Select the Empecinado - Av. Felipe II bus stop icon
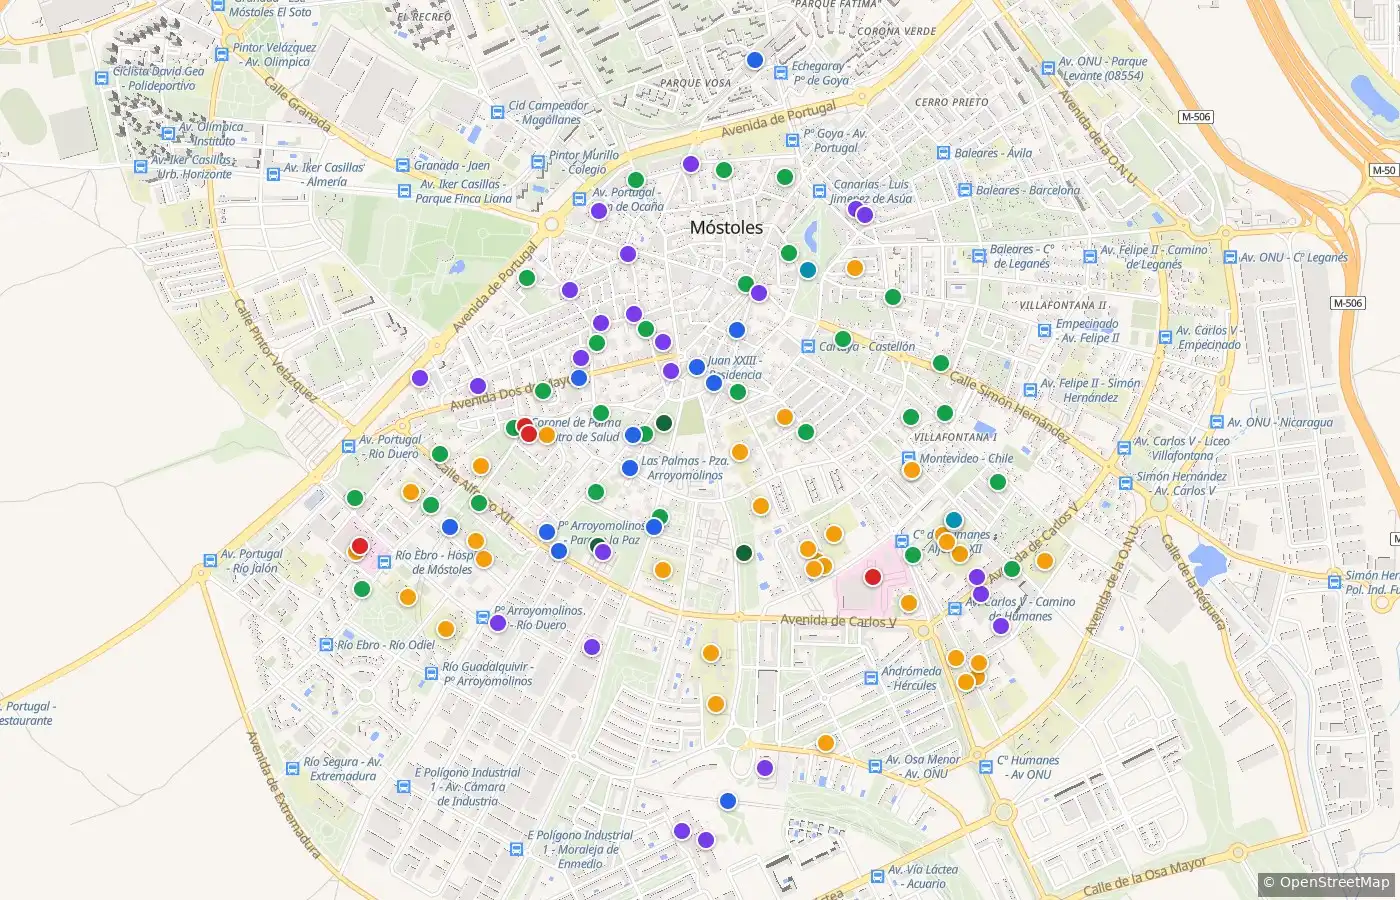Viewport: 1400px width, 900px height. 1045,331
